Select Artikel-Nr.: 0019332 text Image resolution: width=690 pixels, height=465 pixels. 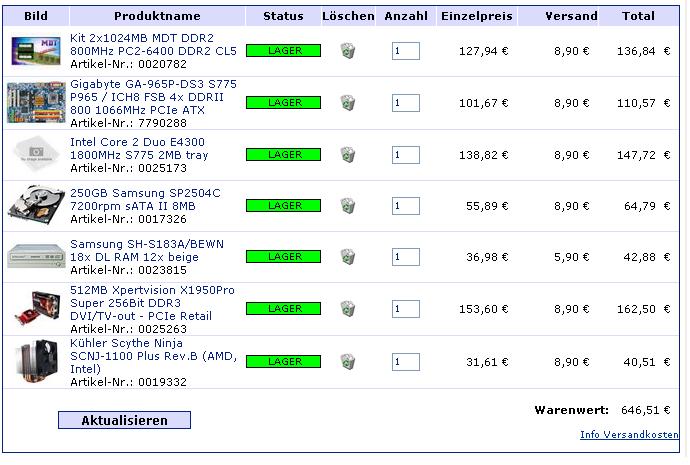(x=128, y=382)
